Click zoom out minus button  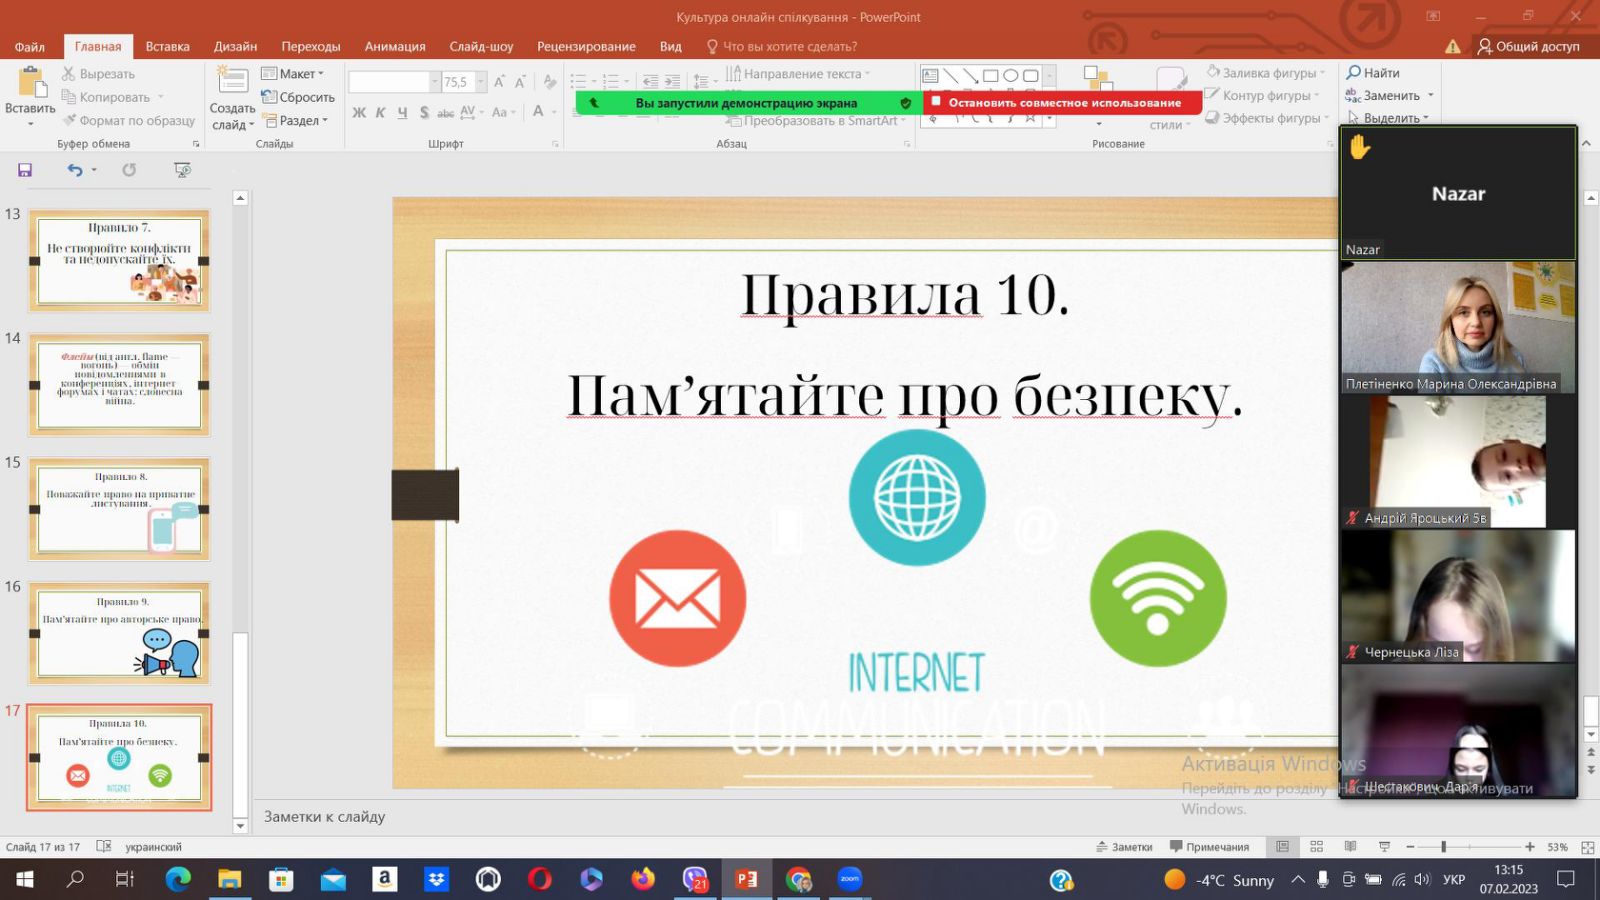pyautogui.click(x=1410, y=847)
